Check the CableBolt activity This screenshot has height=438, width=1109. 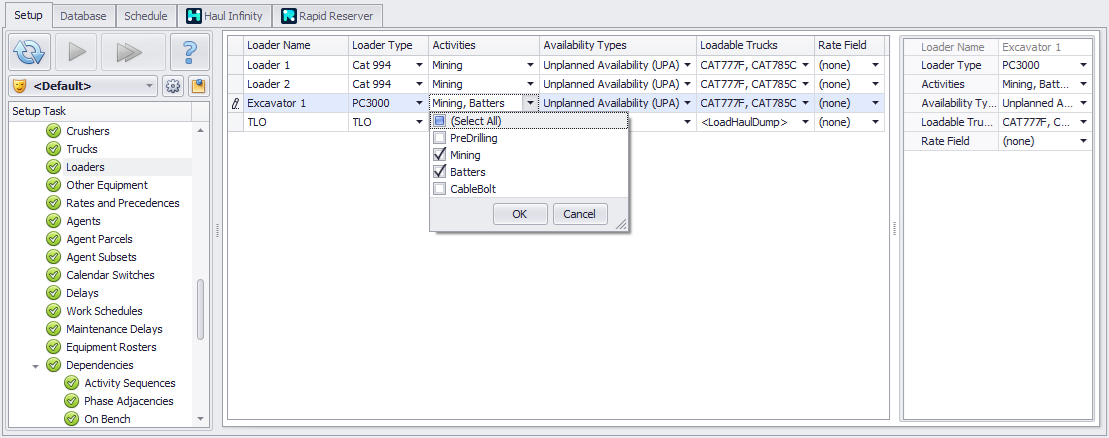(439, 189)
